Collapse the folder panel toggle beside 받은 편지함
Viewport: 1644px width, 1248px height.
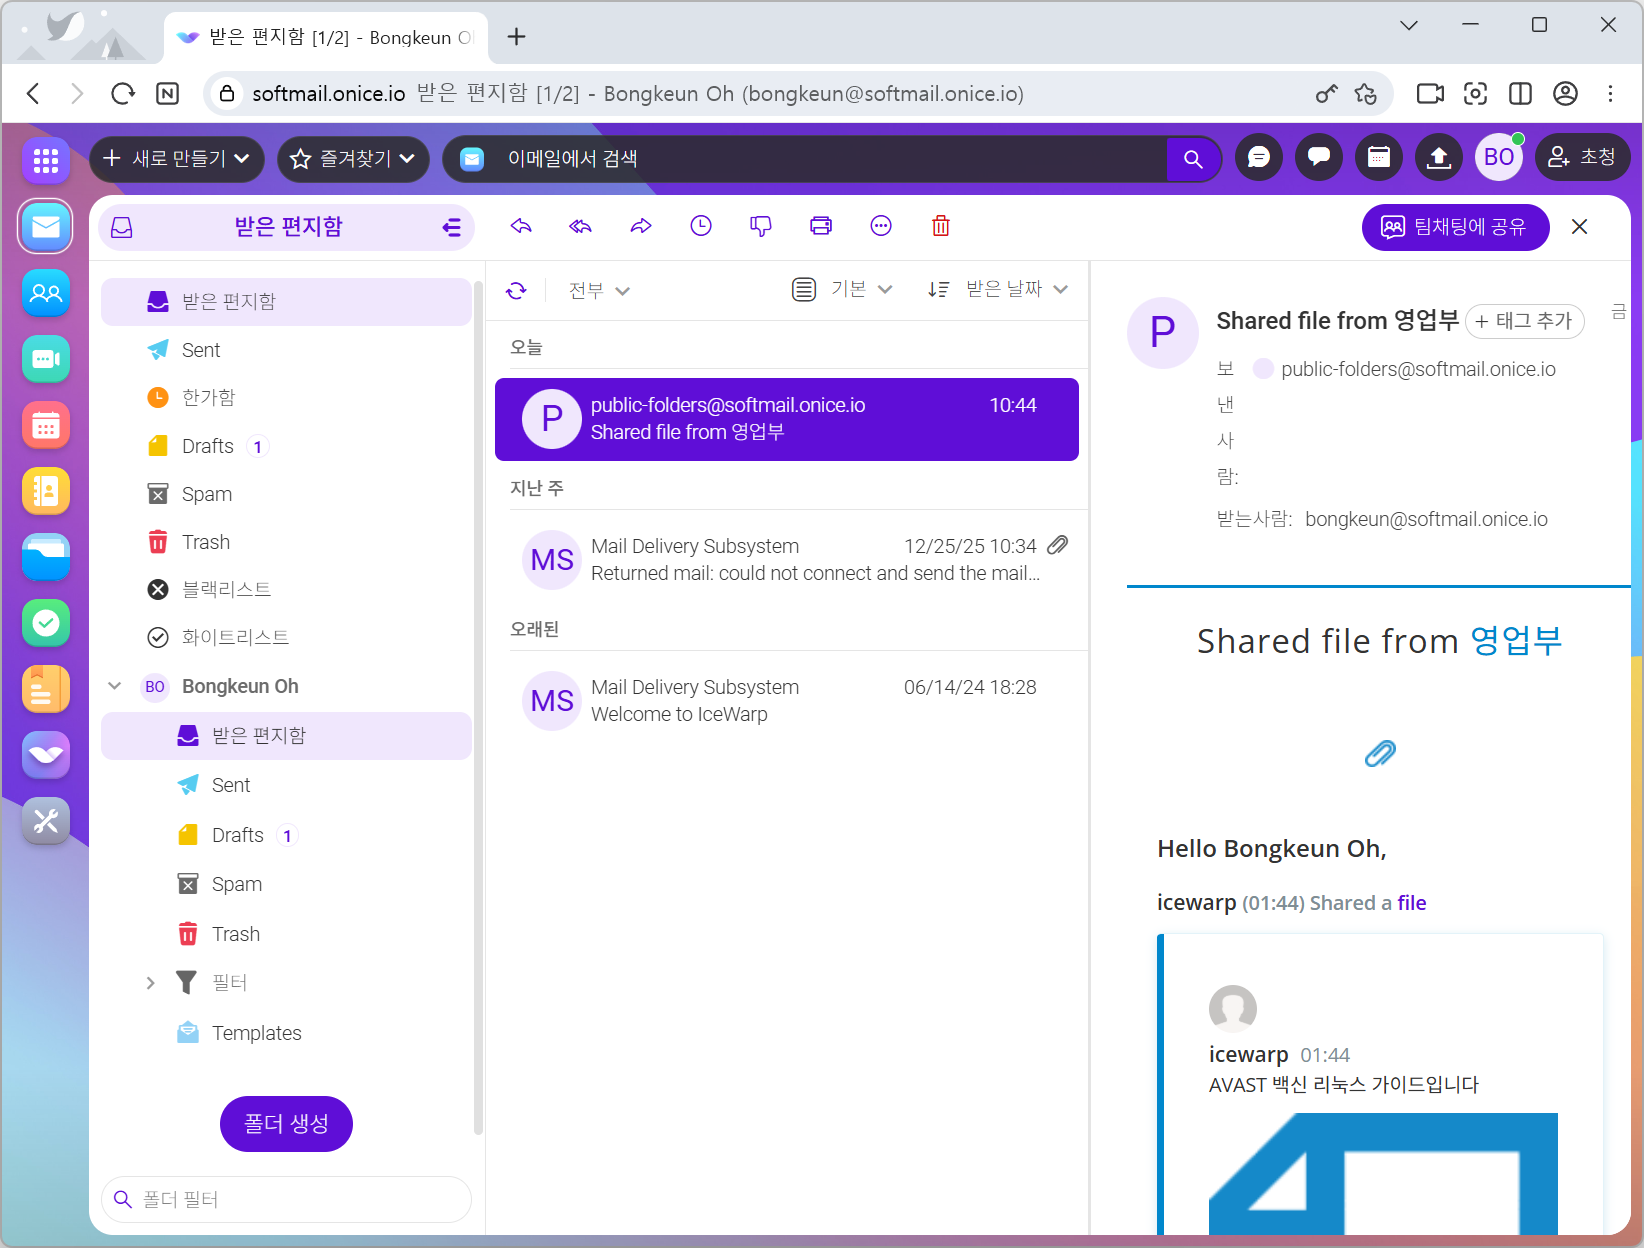(x=452, y=228)
